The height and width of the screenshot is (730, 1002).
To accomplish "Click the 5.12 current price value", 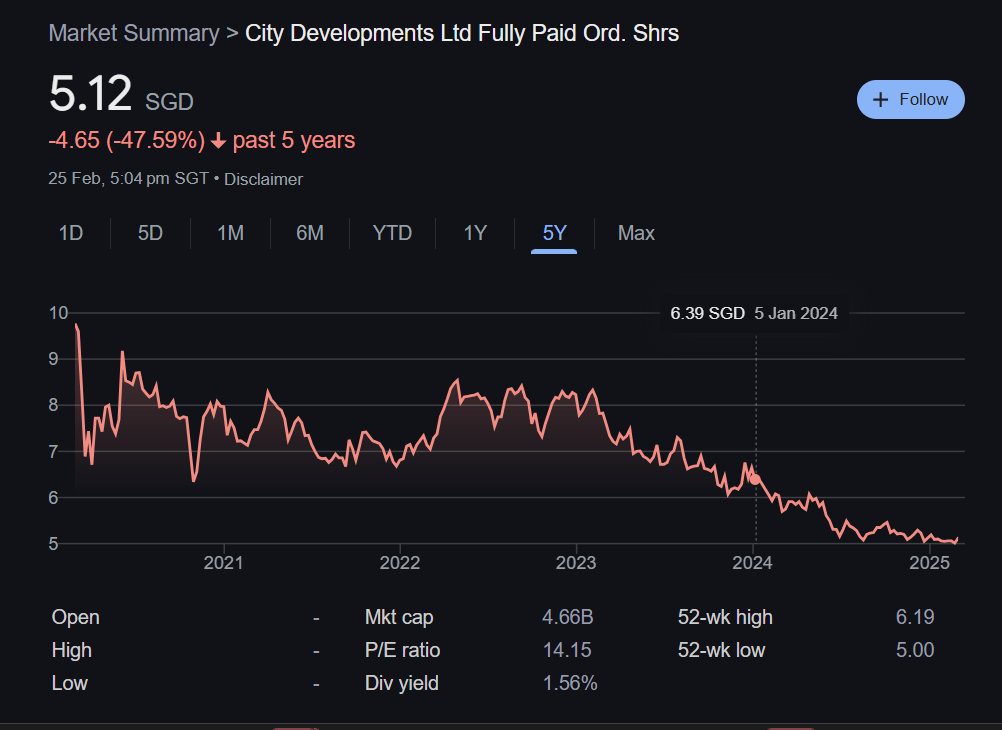I will tap(90, 94).
